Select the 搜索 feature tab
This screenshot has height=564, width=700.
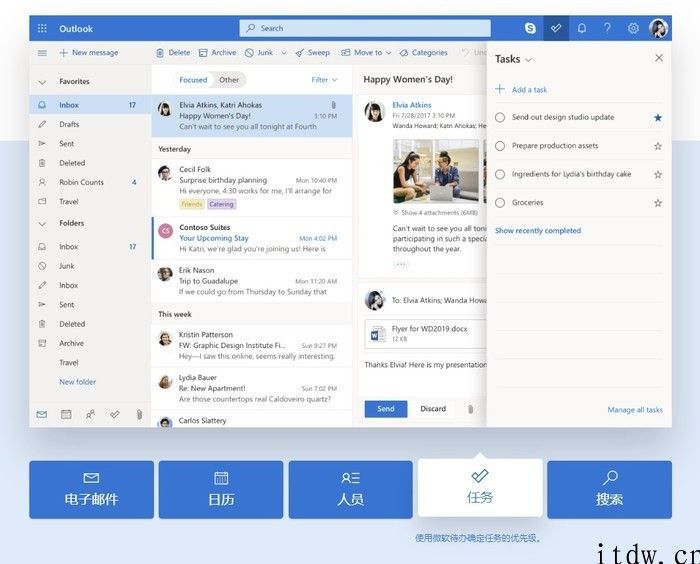[x=609, y=490]
